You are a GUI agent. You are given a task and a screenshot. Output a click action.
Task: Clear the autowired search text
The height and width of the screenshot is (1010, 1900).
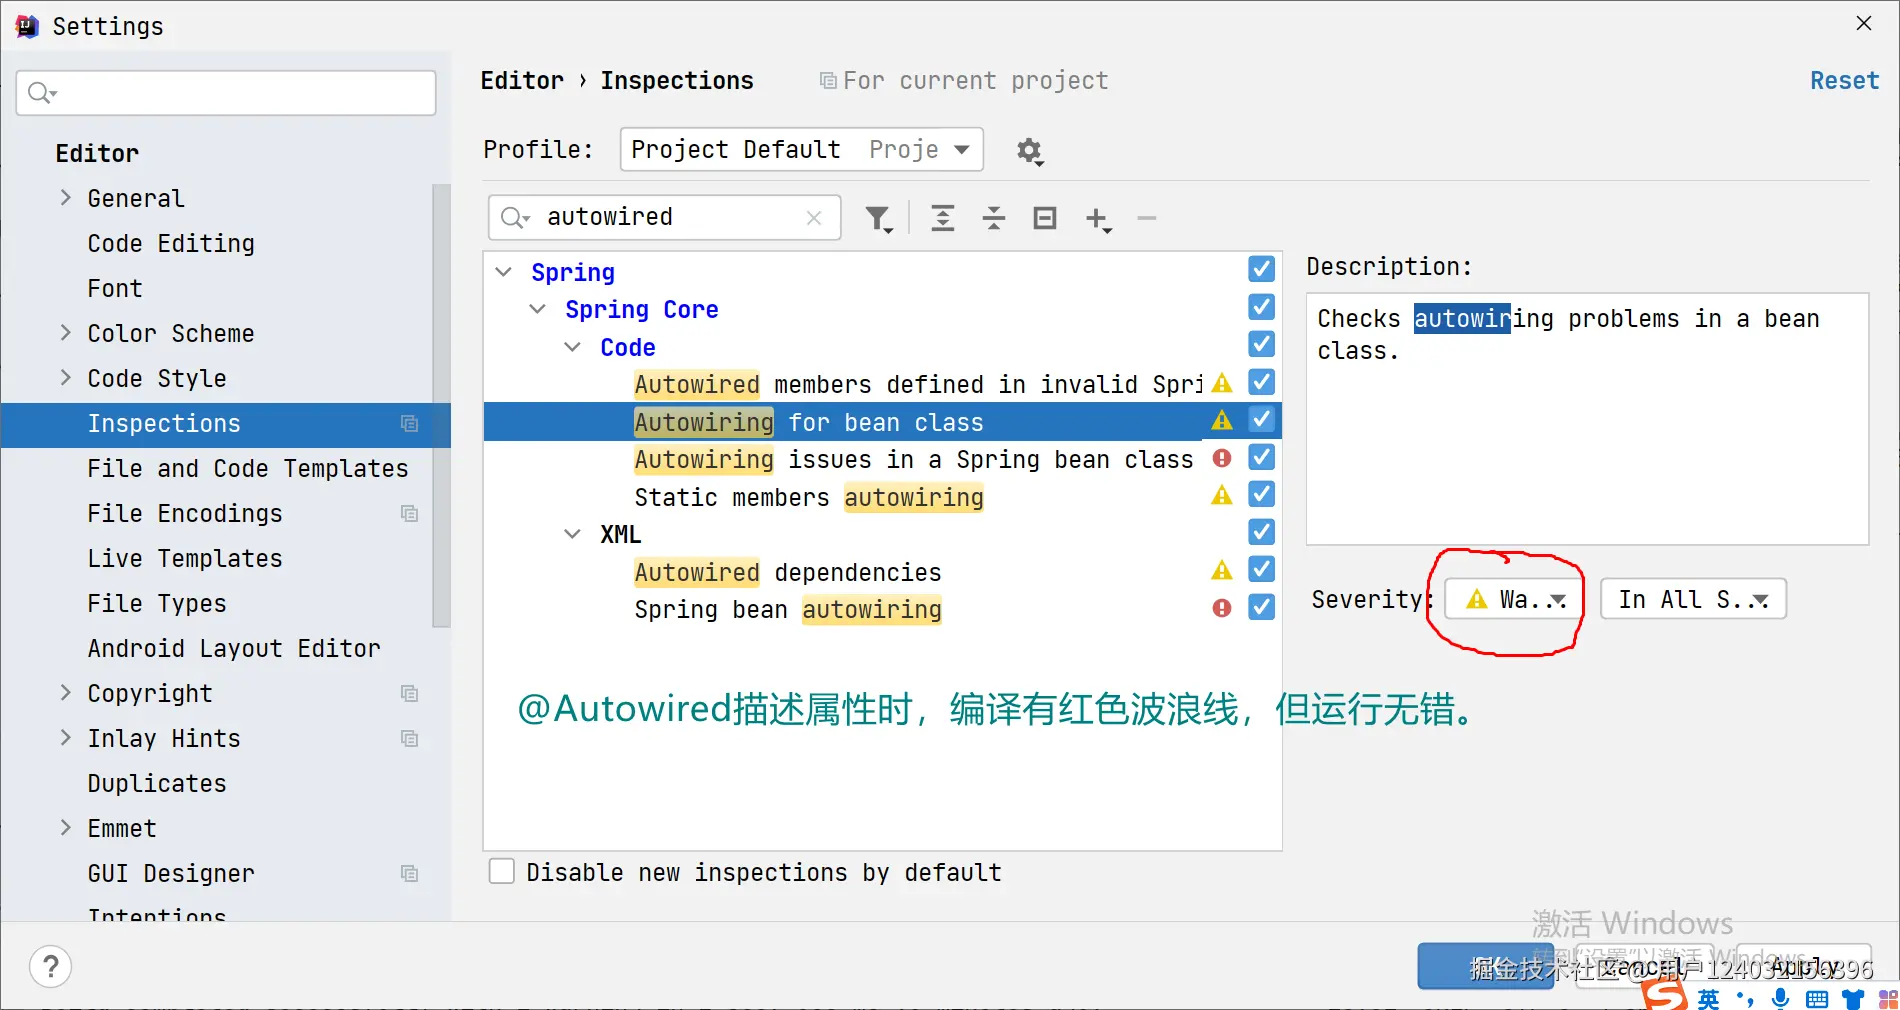(814, 218)
